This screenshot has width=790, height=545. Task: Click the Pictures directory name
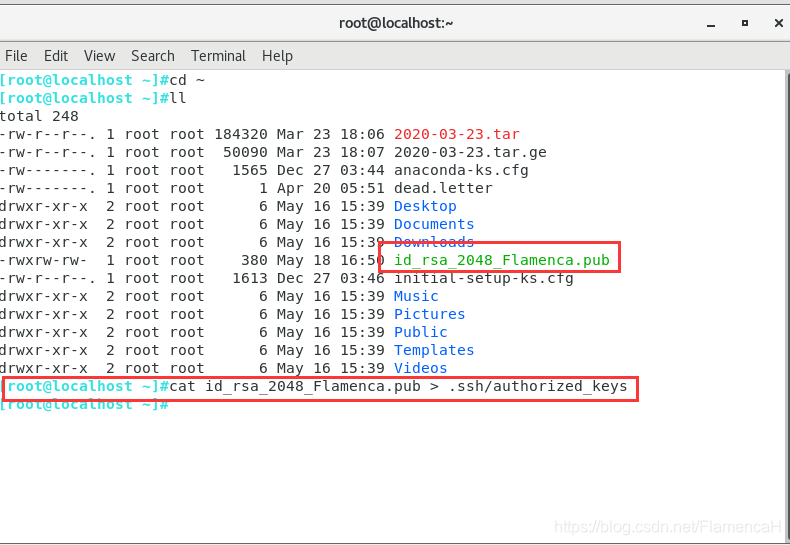(x=429, y=314)
